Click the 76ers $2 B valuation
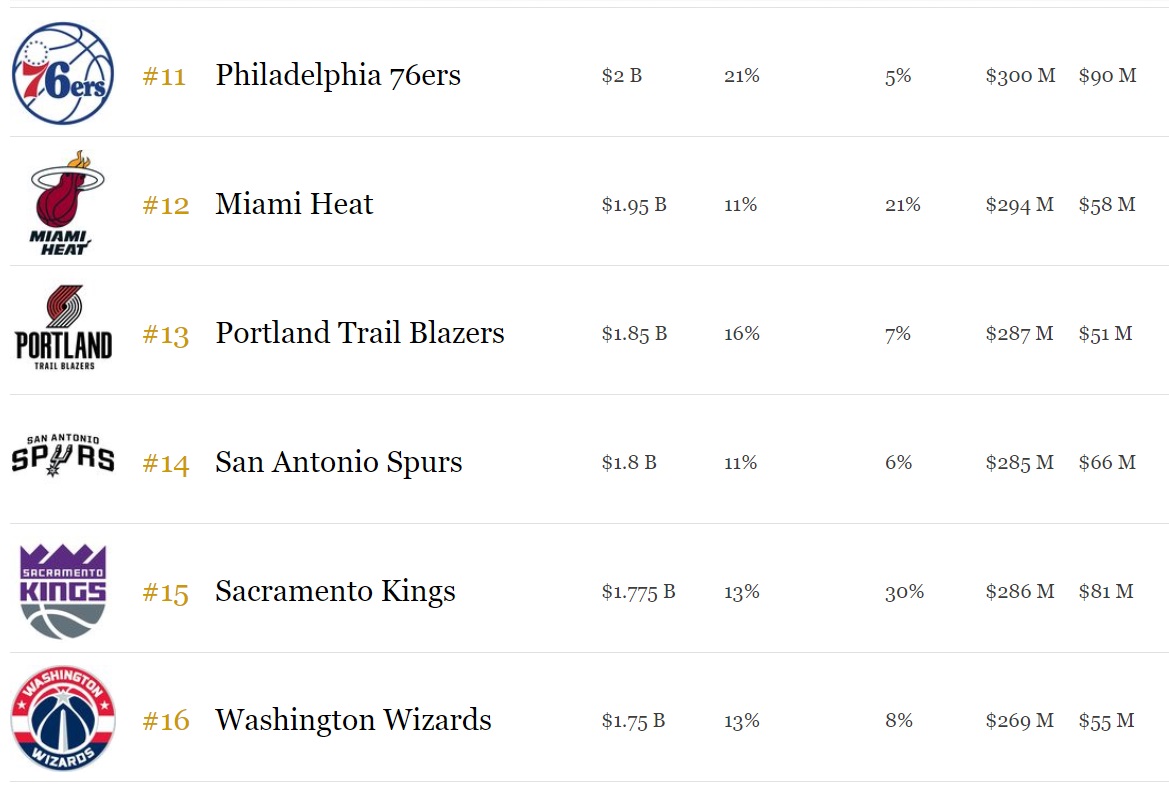Viewport: 1169px width, 791px height. (x=621, y=76)
